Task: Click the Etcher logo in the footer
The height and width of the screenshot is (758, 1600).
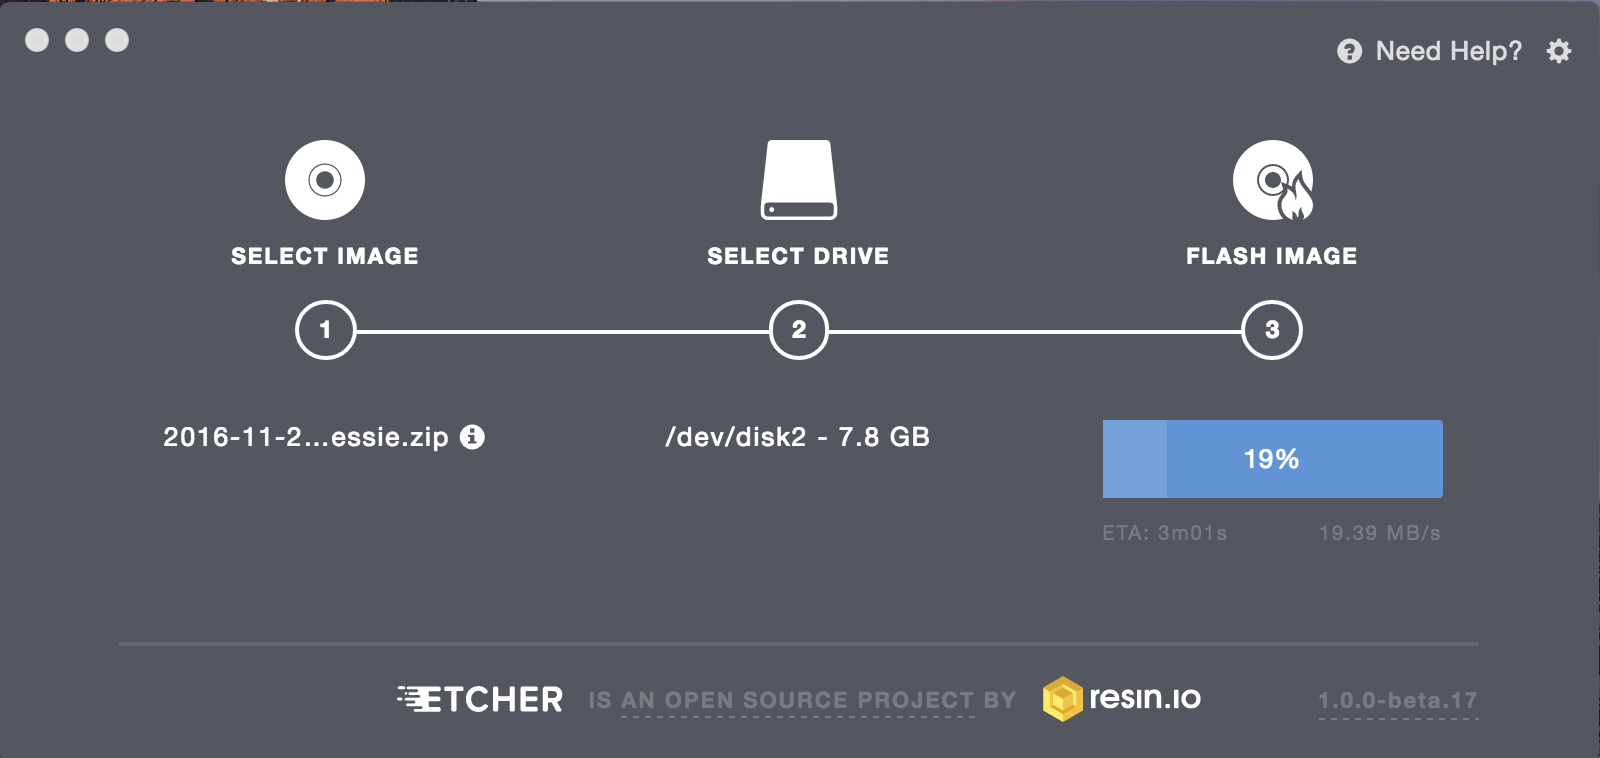Action: [480, 700]
